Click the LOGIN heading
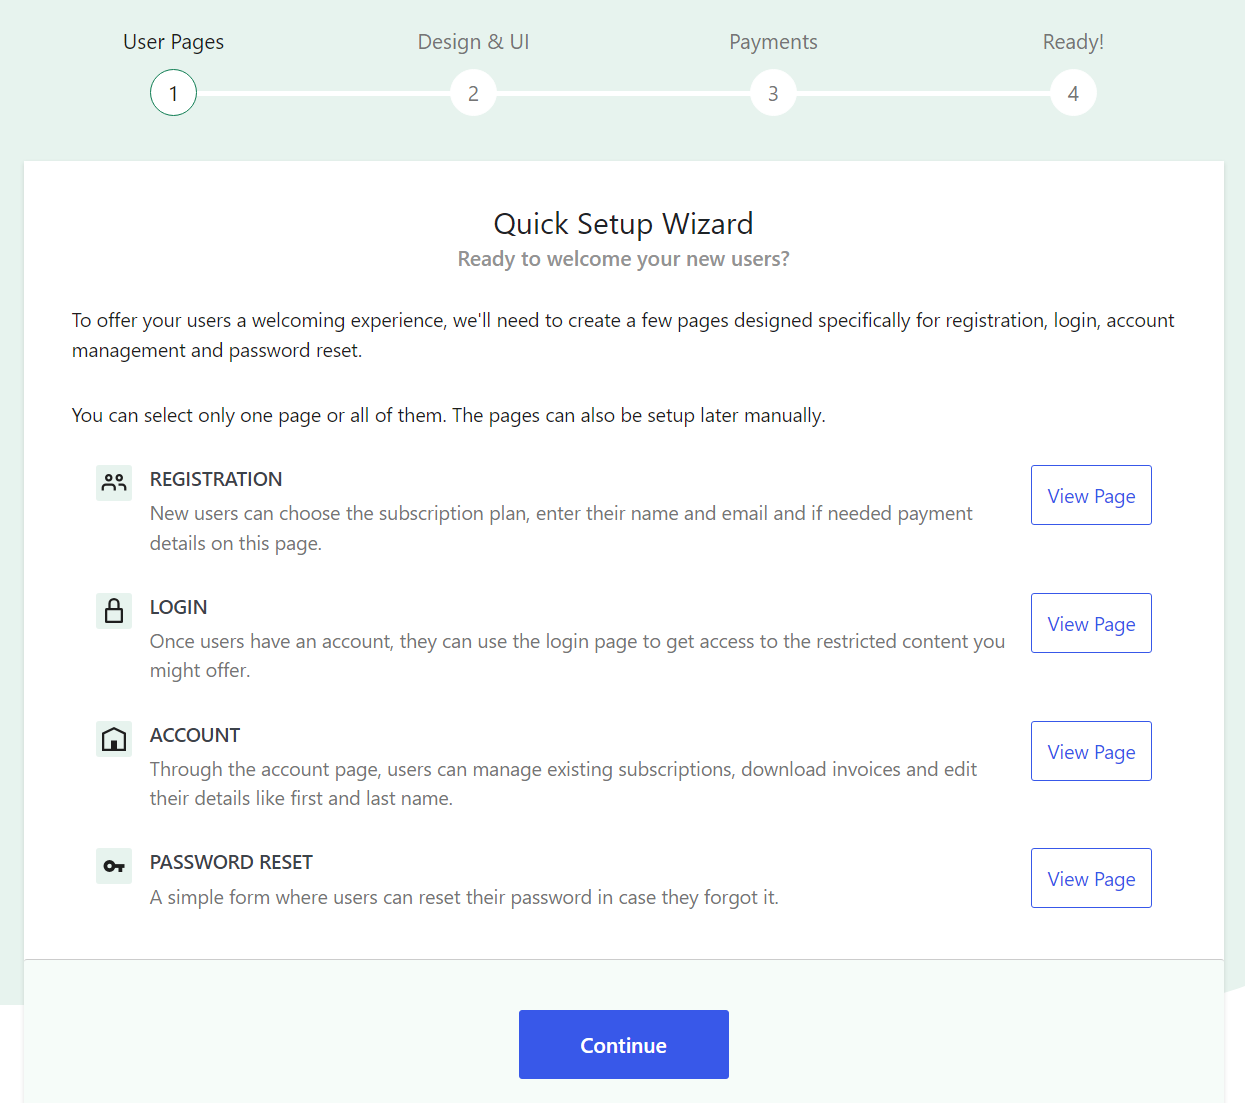The height and width of the screenshot is (1103, 1245). 178,607
